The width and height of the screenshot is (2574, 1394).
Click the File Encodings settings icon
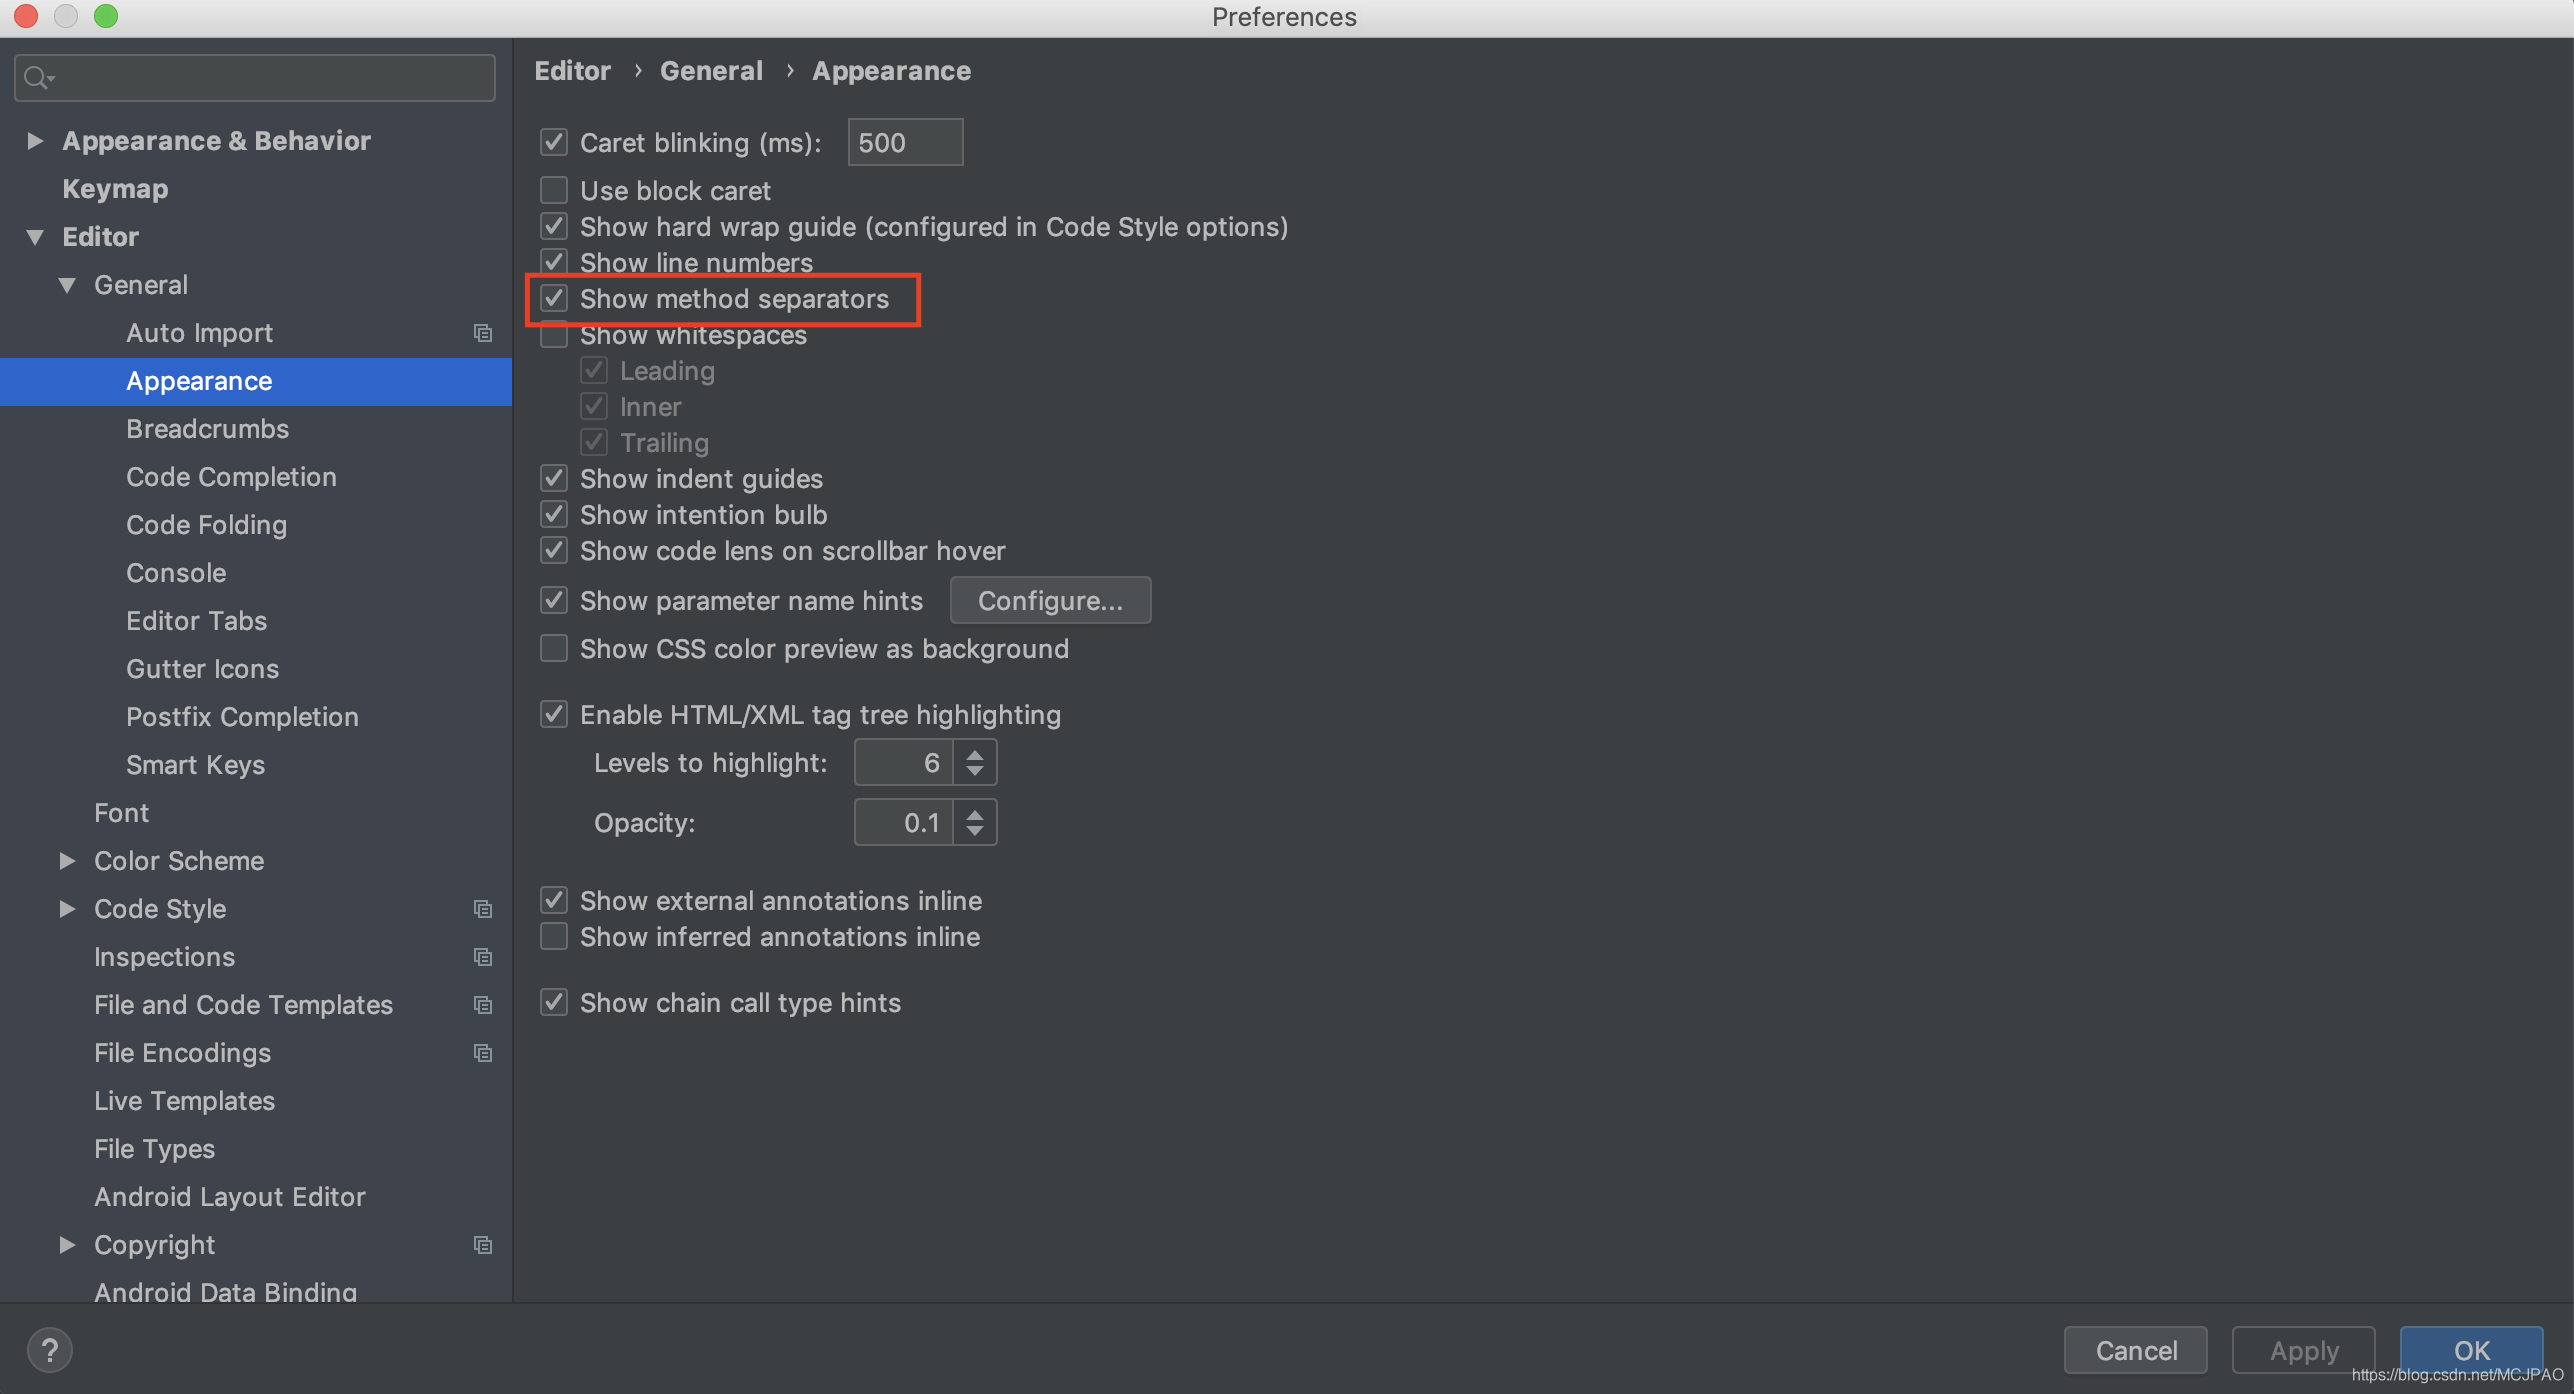click(486, 1052)
